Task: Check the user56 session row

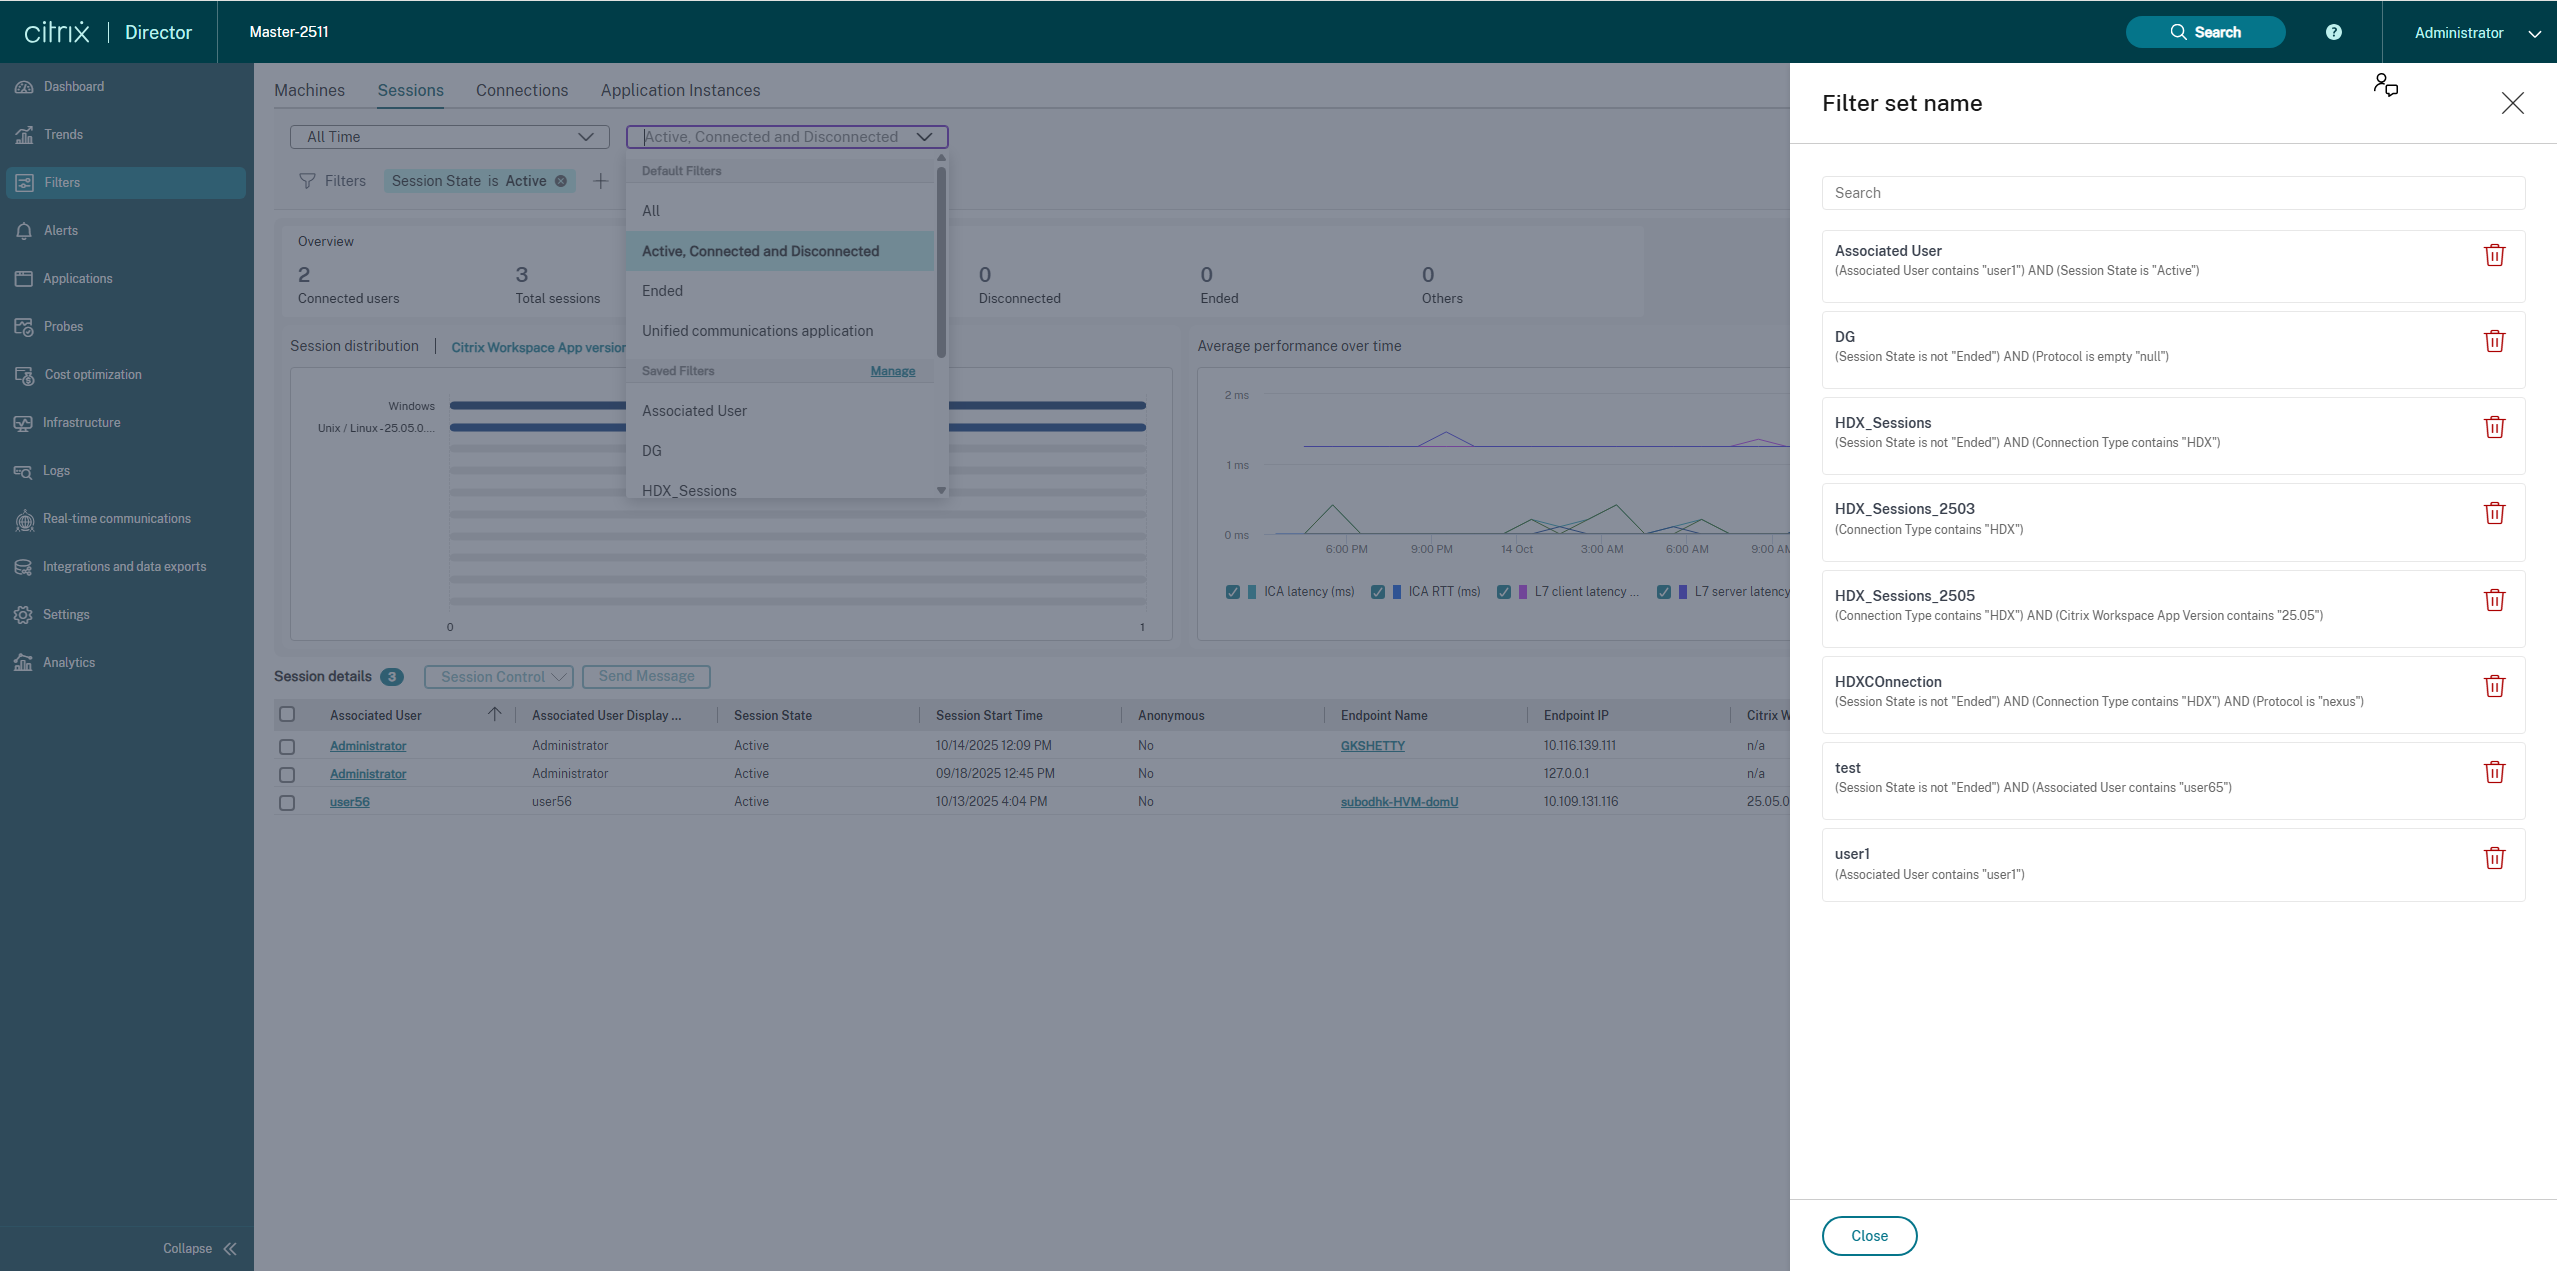Action: (x=287, y=802)
